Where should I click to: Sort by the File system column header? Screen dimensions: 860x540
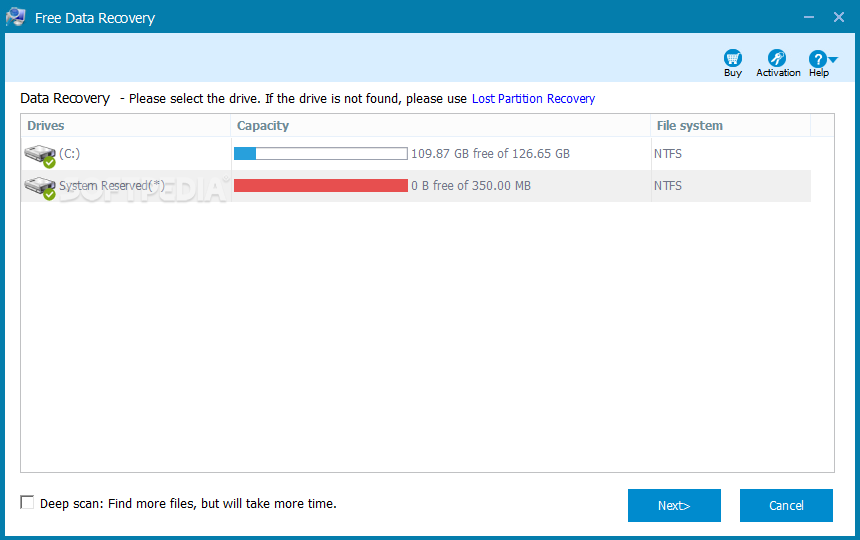point(731,126)
